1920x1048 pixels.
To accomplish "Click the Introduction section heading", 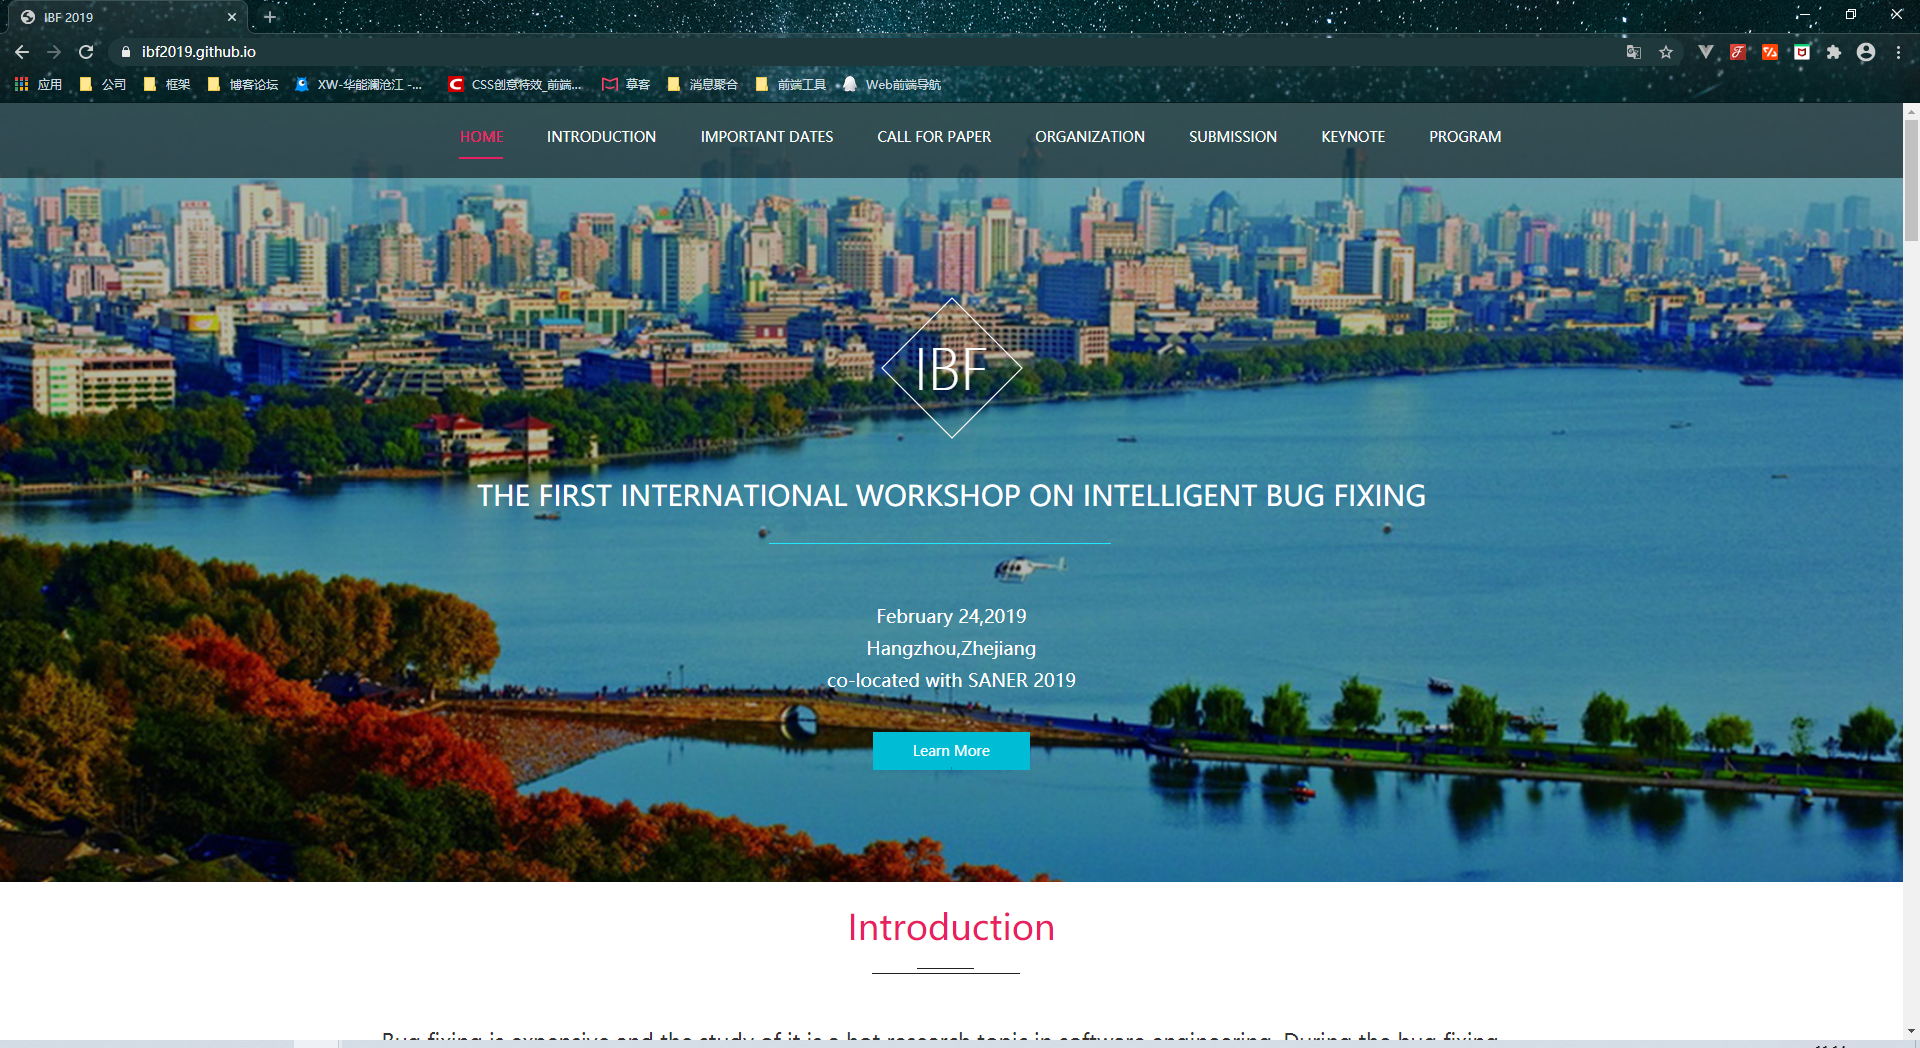I will point(951,928).
